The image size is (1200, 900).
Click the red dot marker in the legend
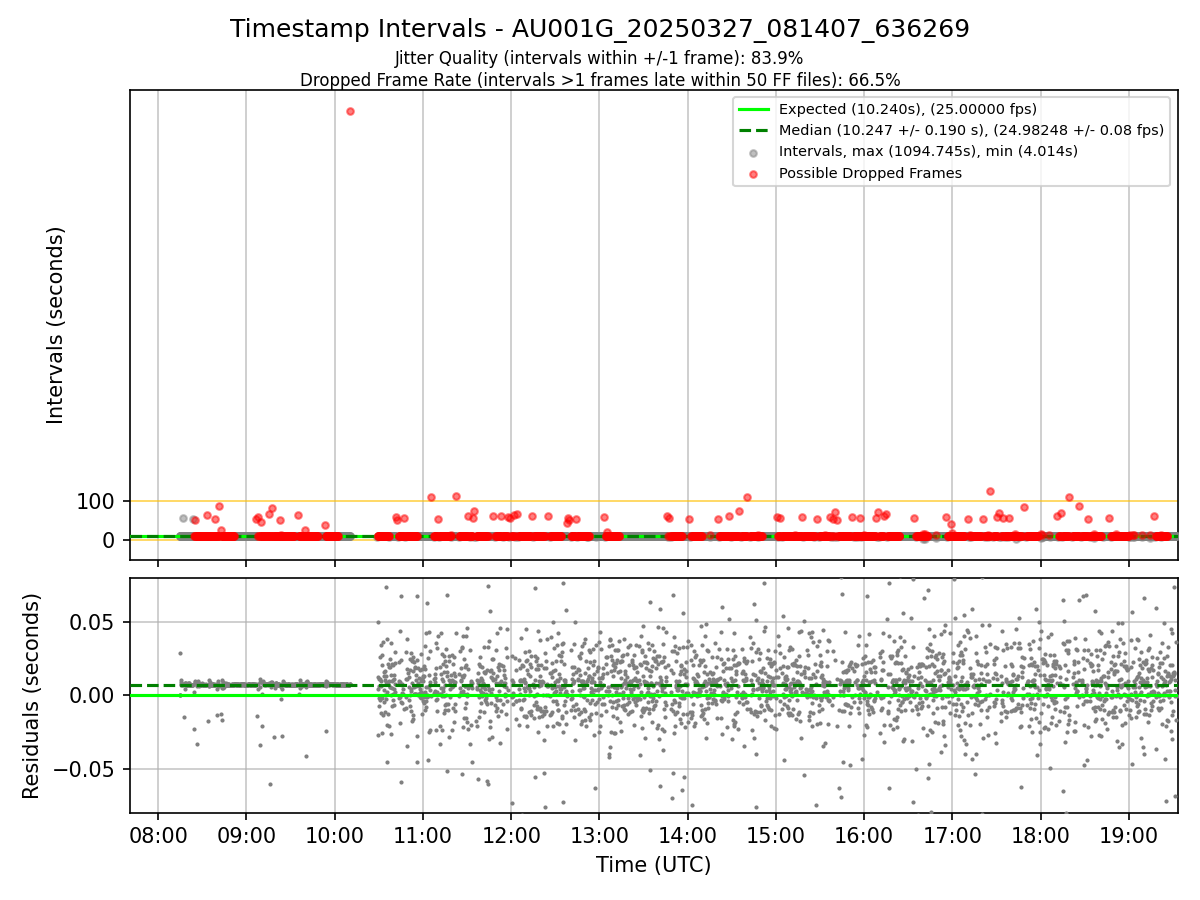coord(753,173)
